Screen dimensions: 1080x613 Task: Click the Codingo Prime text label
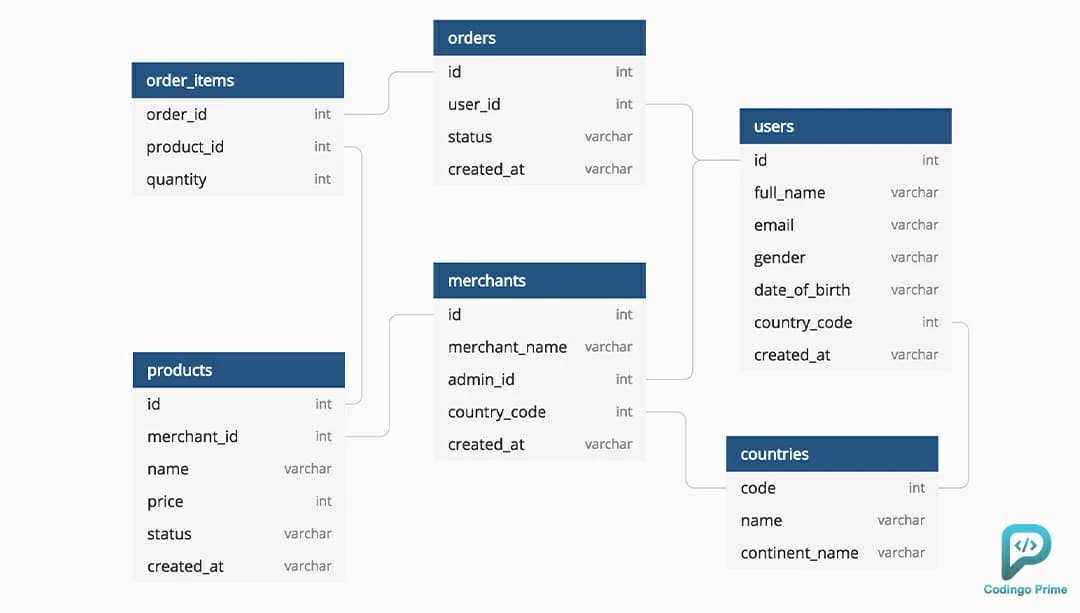tap(1025, 590)
